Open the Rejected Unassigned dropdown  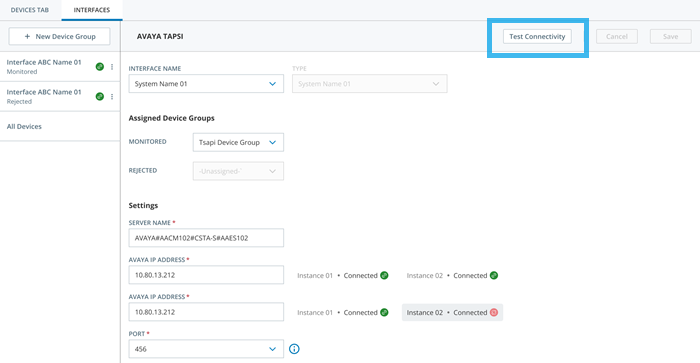[x=238, y=171]
